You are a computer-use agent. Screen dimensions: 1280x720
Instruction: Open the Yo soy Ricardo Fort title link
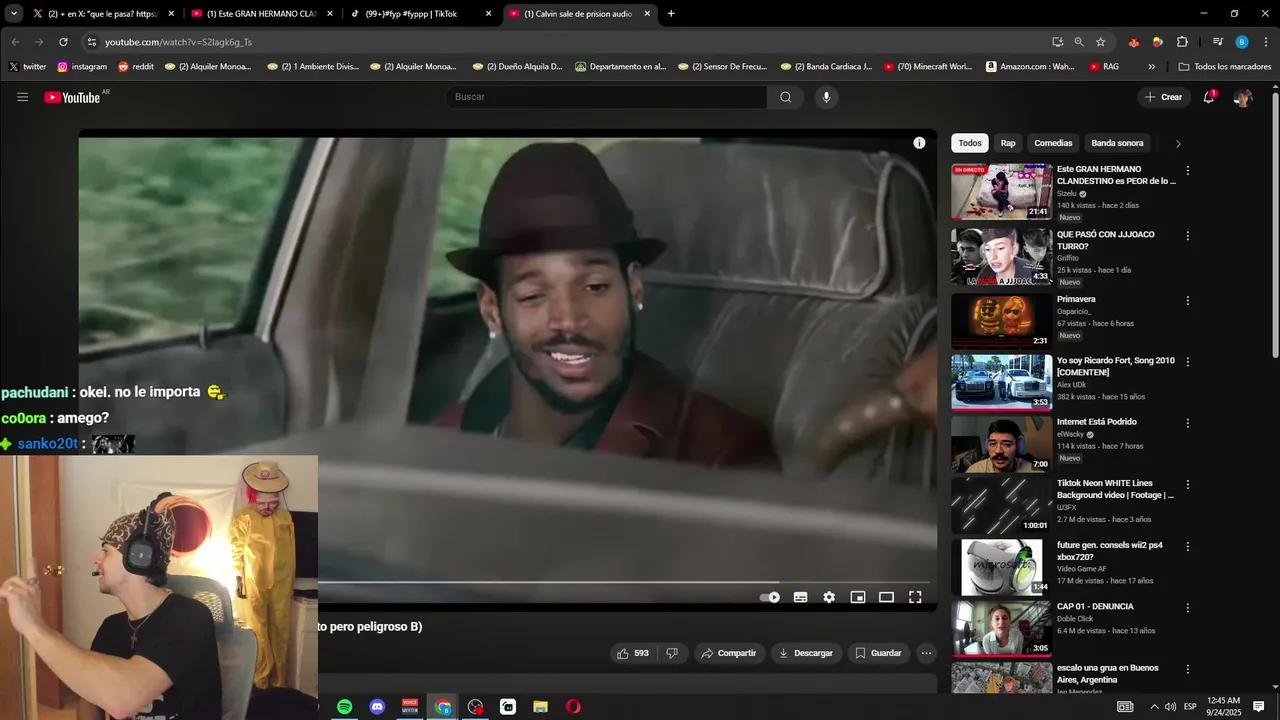pos(1116,366)
